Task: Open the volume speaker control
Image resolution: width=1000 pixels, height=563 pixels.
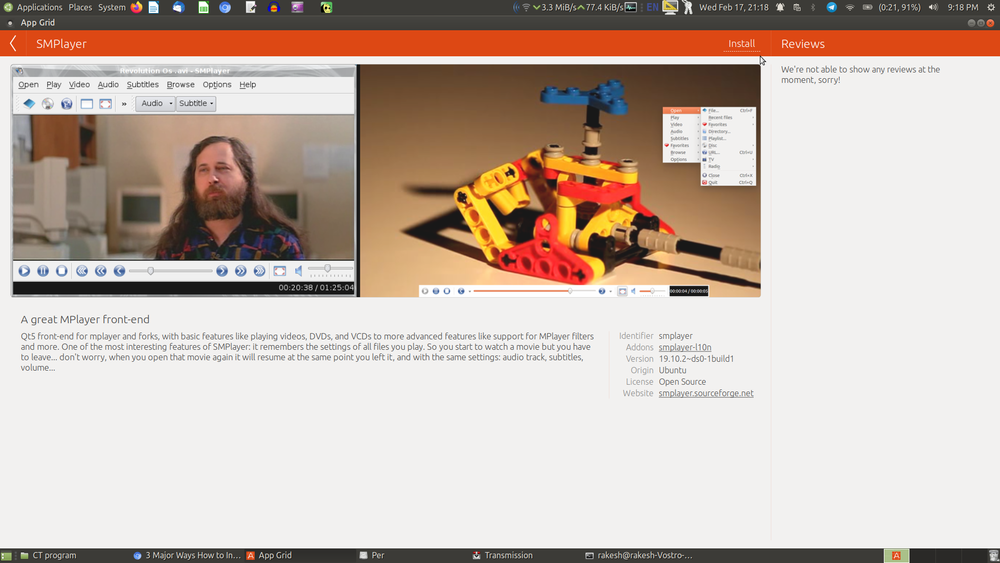Action: (933, 7)
